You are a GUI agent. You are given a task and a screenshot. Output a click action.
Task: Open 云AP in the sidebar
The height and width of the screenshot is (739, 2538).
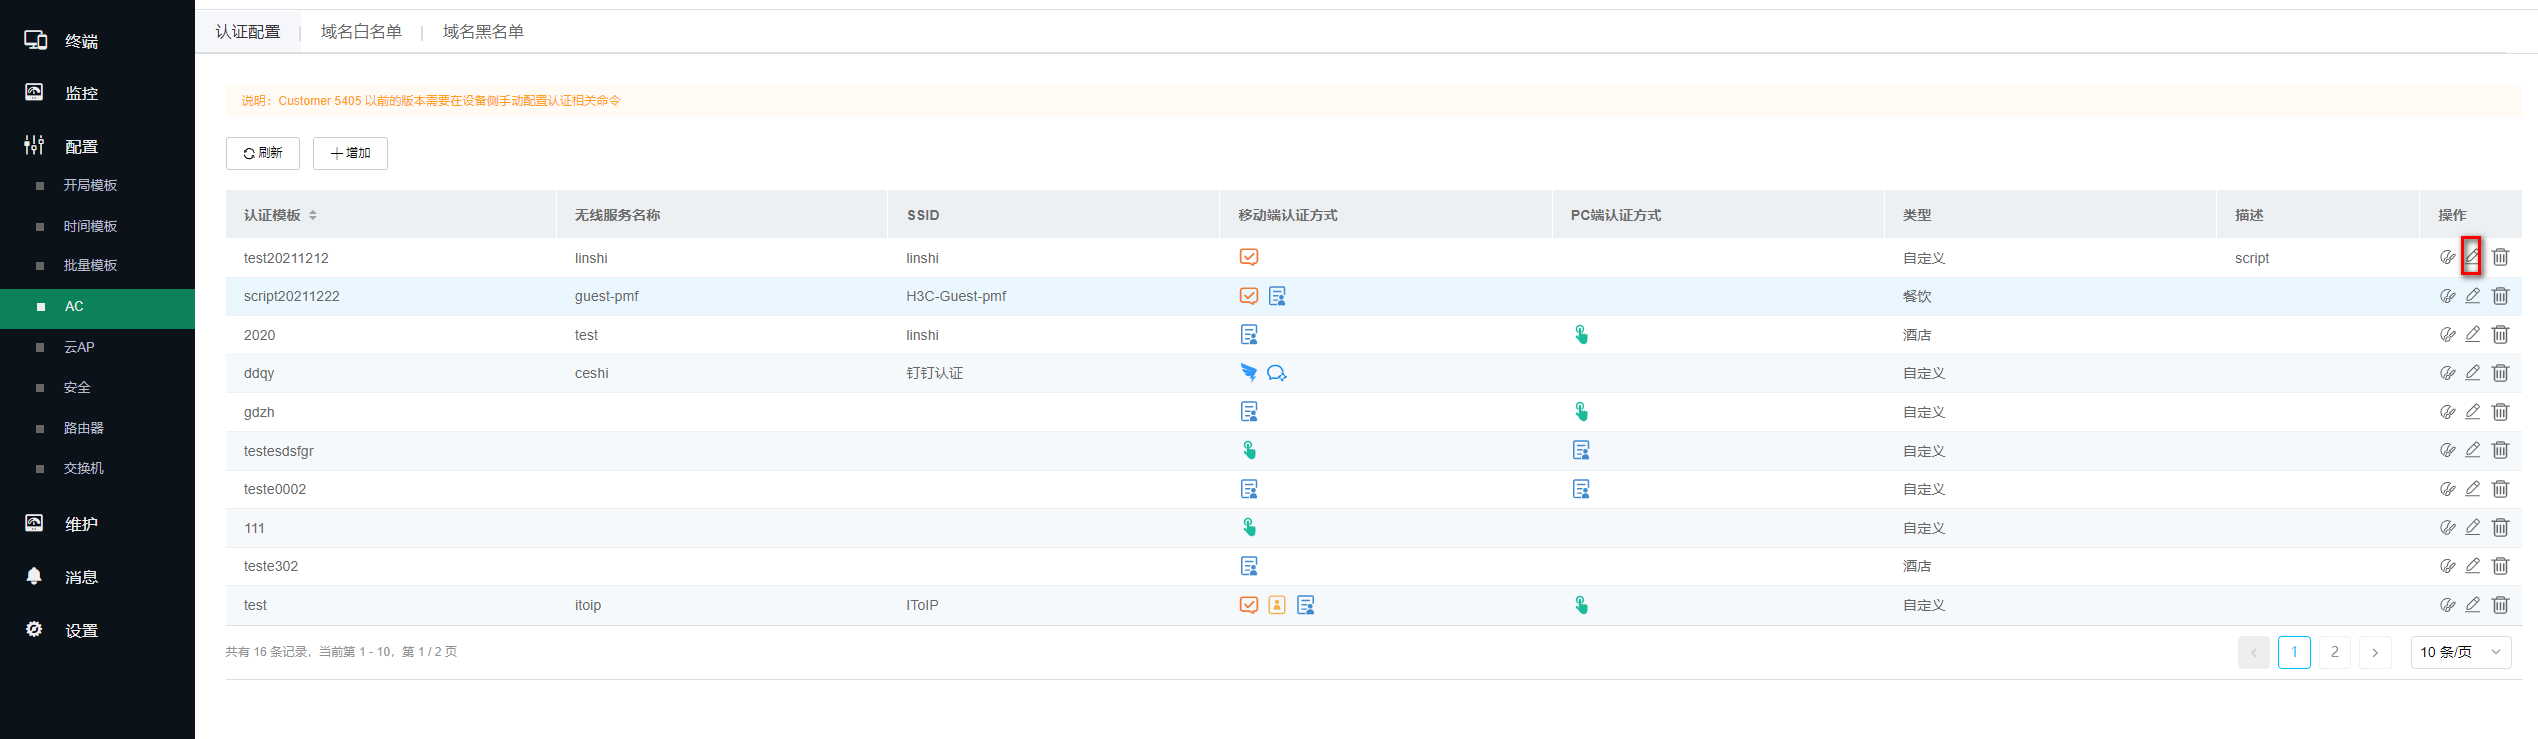(x=79, y=347)
